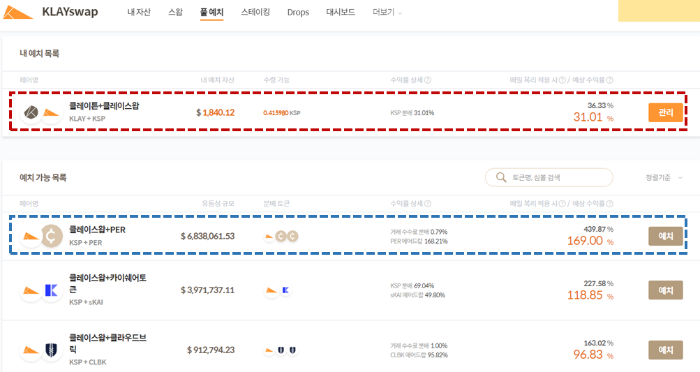Open the 정렬기준 sort dropdown

tap(664, 178)
